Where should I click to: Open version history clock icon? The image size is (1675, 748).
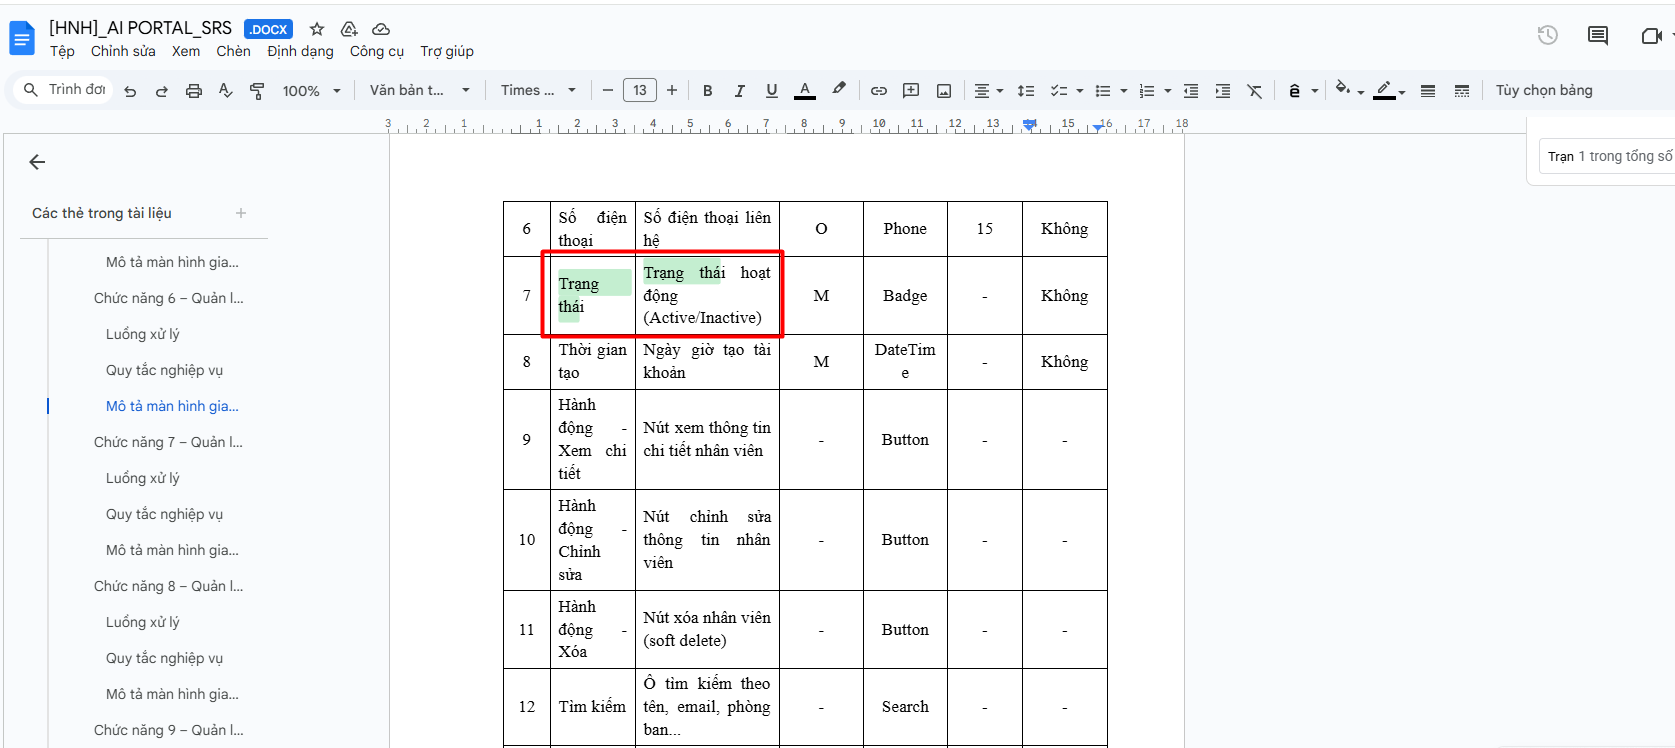coord(1547,36)
